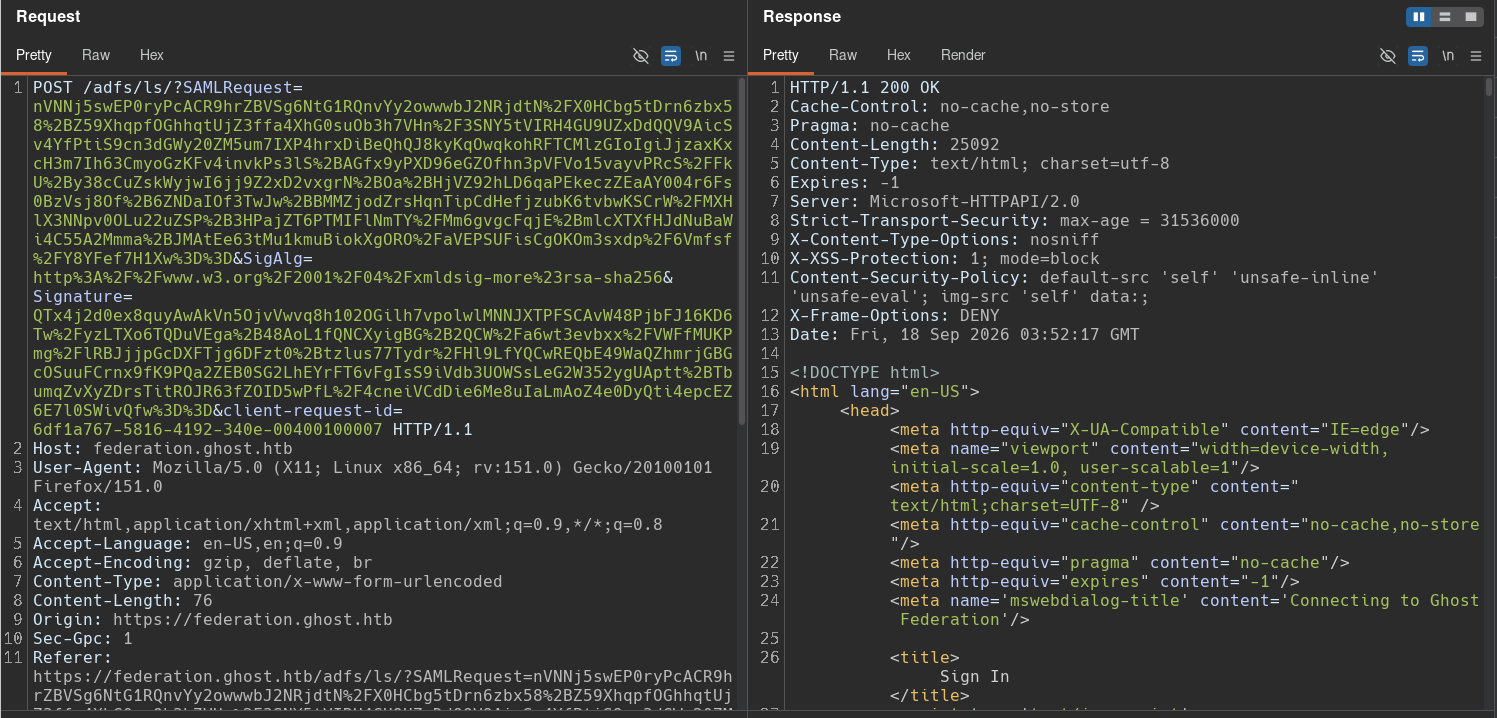Toggle non-printable characters in Request panel

point(641,56)
